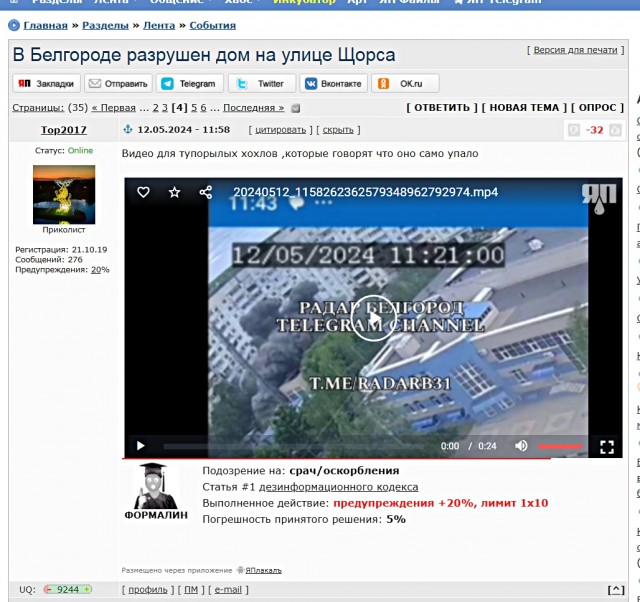Go to « Первая page link
Image resolution: width=640 pixels, height=602 pixels.
click(113, 108)
